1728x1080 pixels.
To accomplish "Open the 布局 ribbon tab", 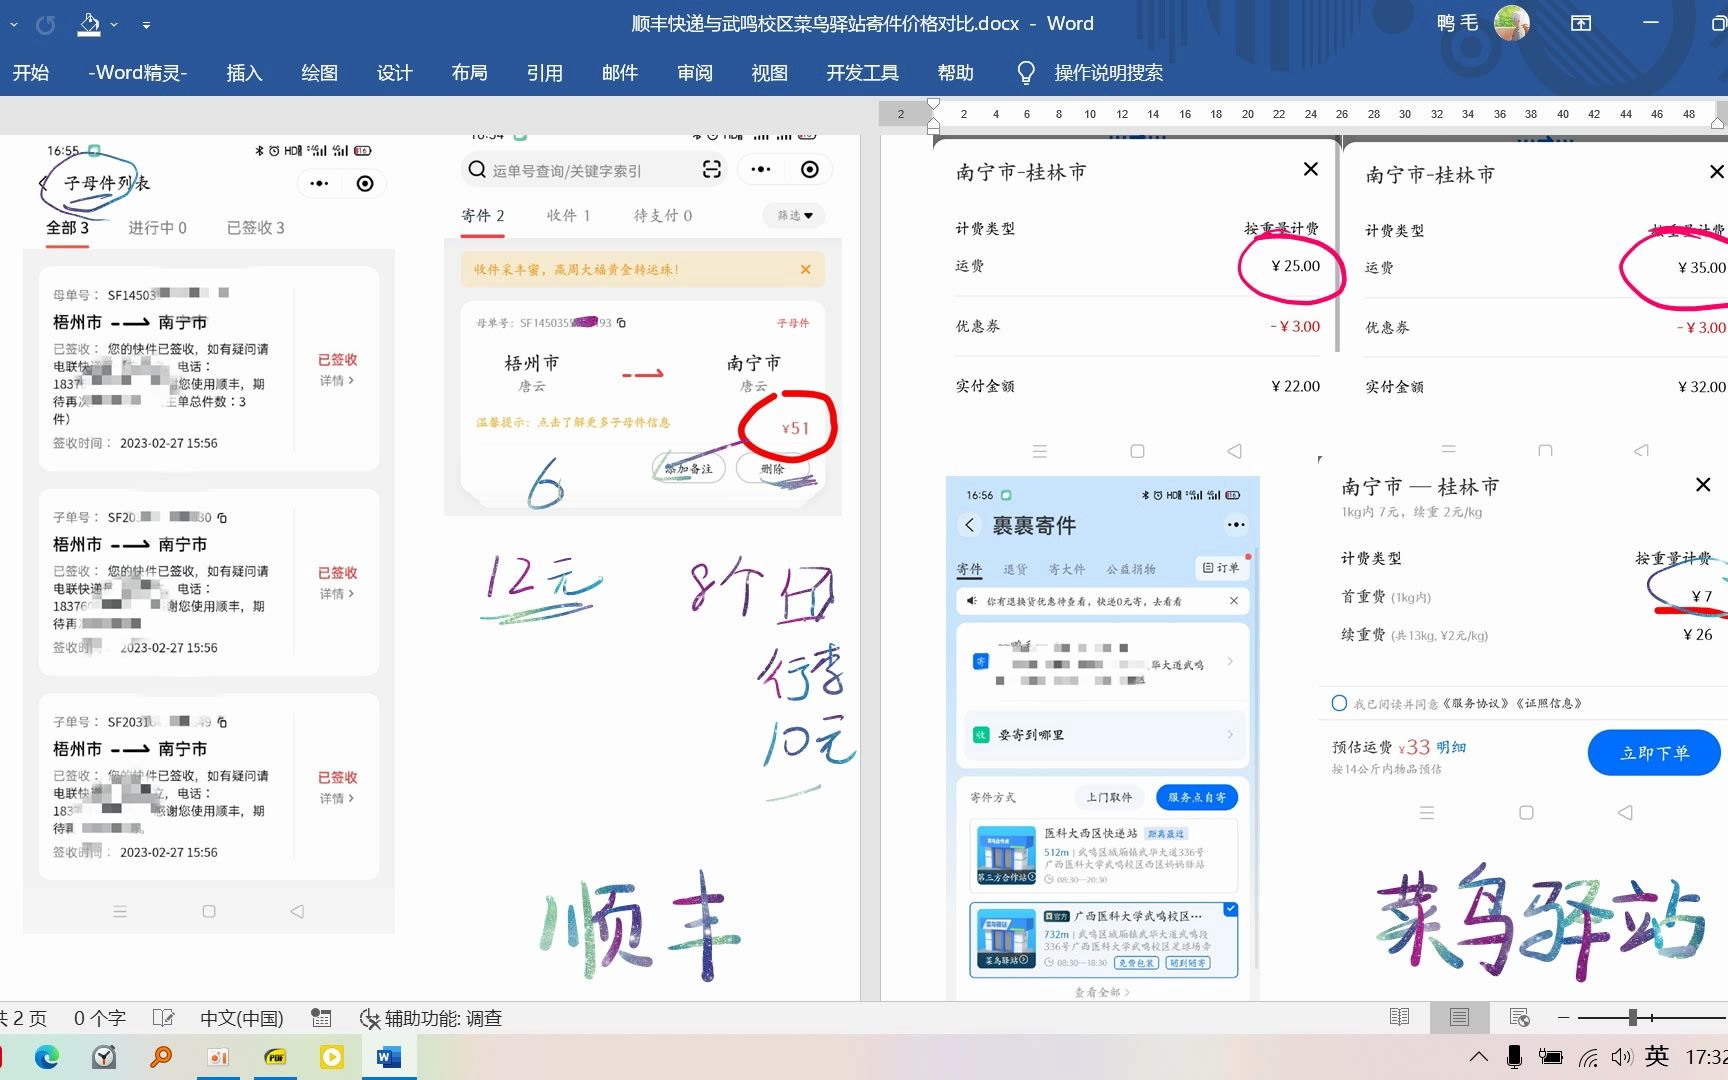I will pos(469,73).
